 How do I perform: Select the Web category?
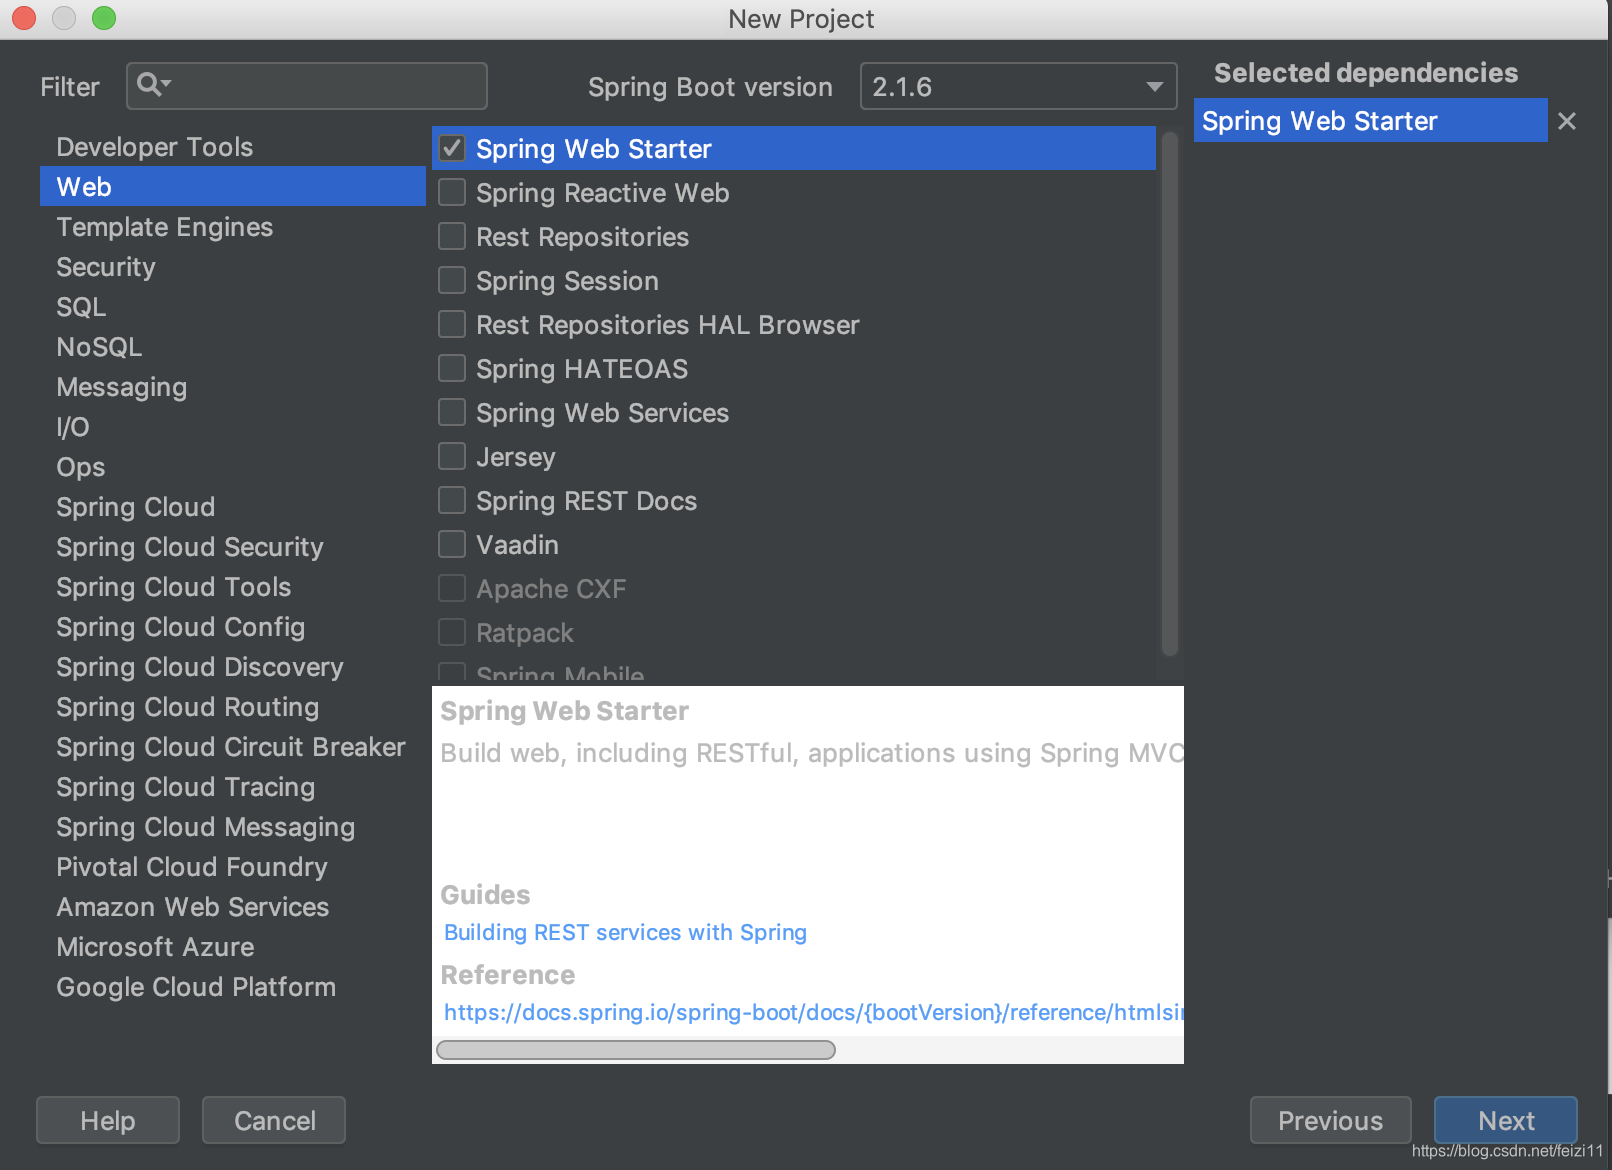232,187
